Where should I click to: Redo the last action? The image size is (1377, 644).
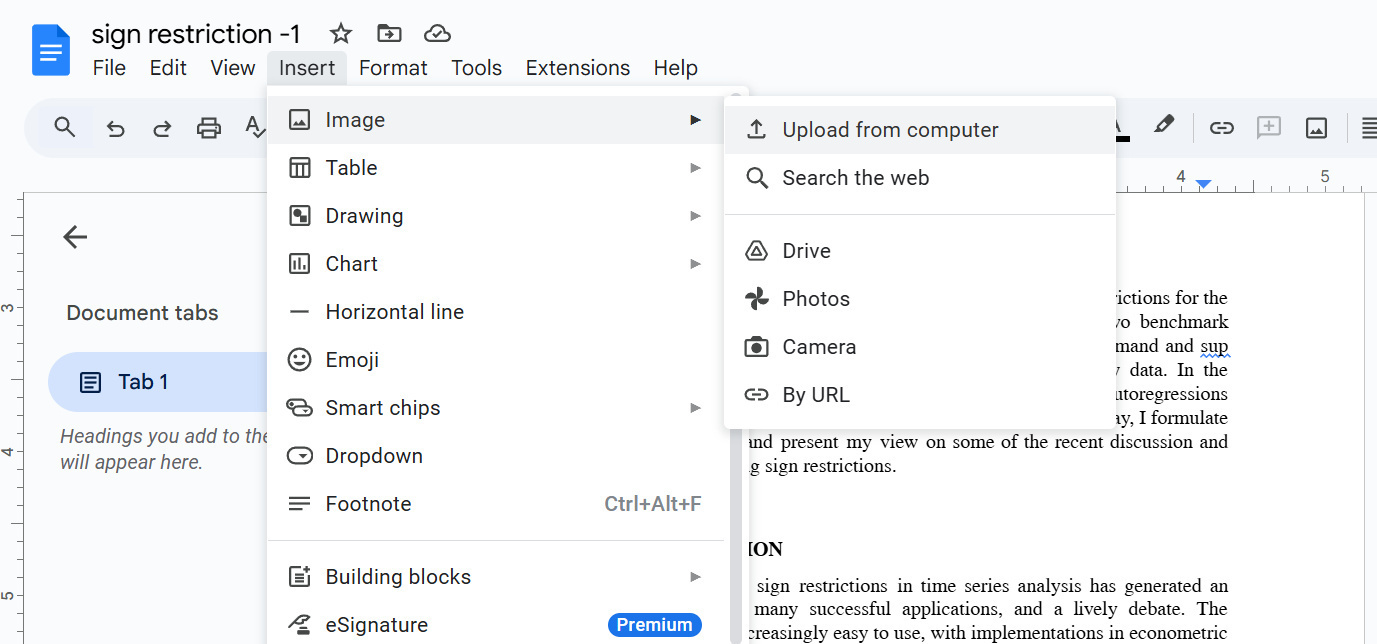click(162, 128)
